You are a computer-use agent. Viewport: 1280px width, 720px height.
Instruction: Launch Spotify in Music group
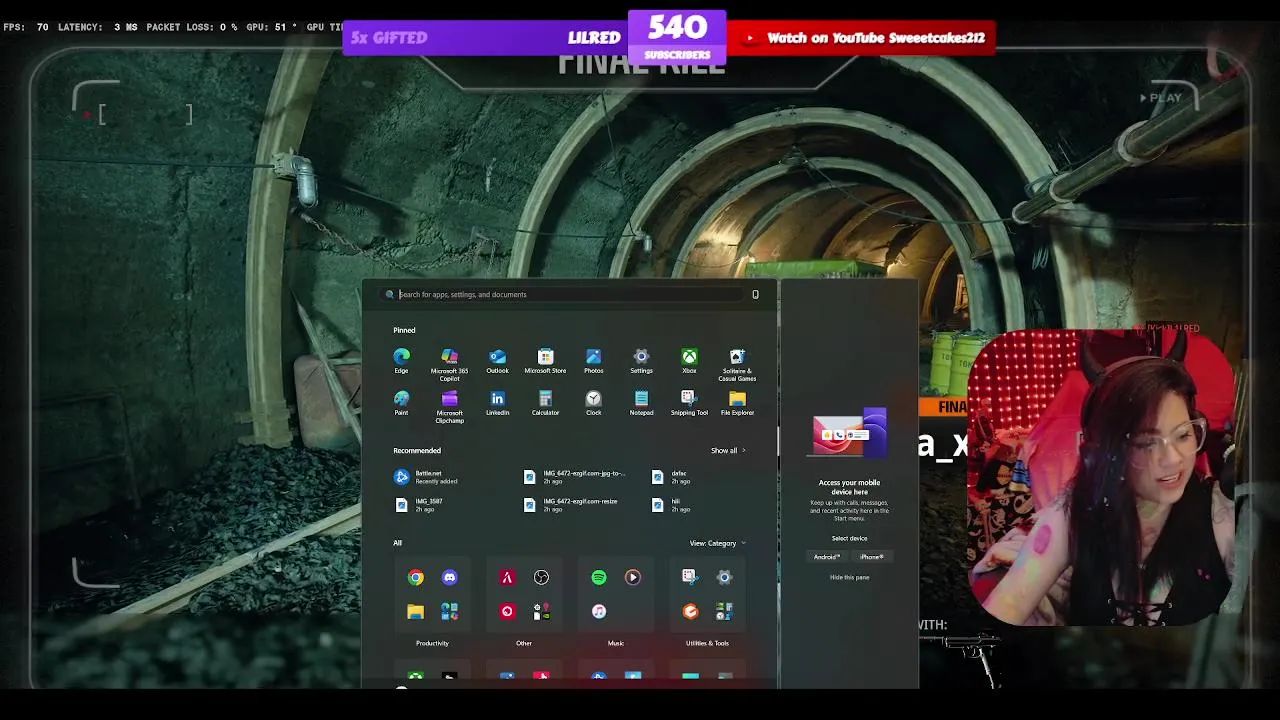pyautogui.click(x=598, y=577)
